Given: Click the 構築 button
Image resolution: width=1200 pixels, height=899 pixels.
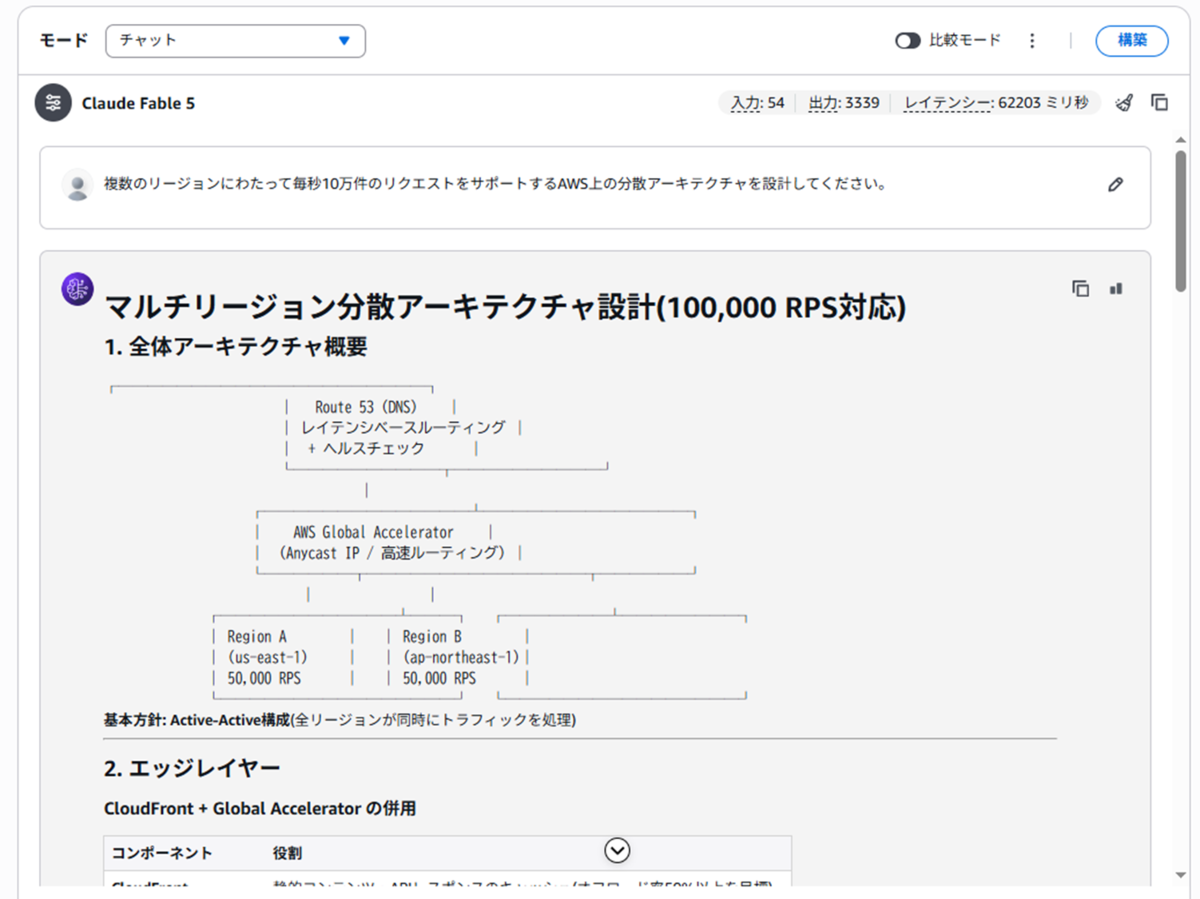Looking at the screenshot, I should (x=1132, y=41).
